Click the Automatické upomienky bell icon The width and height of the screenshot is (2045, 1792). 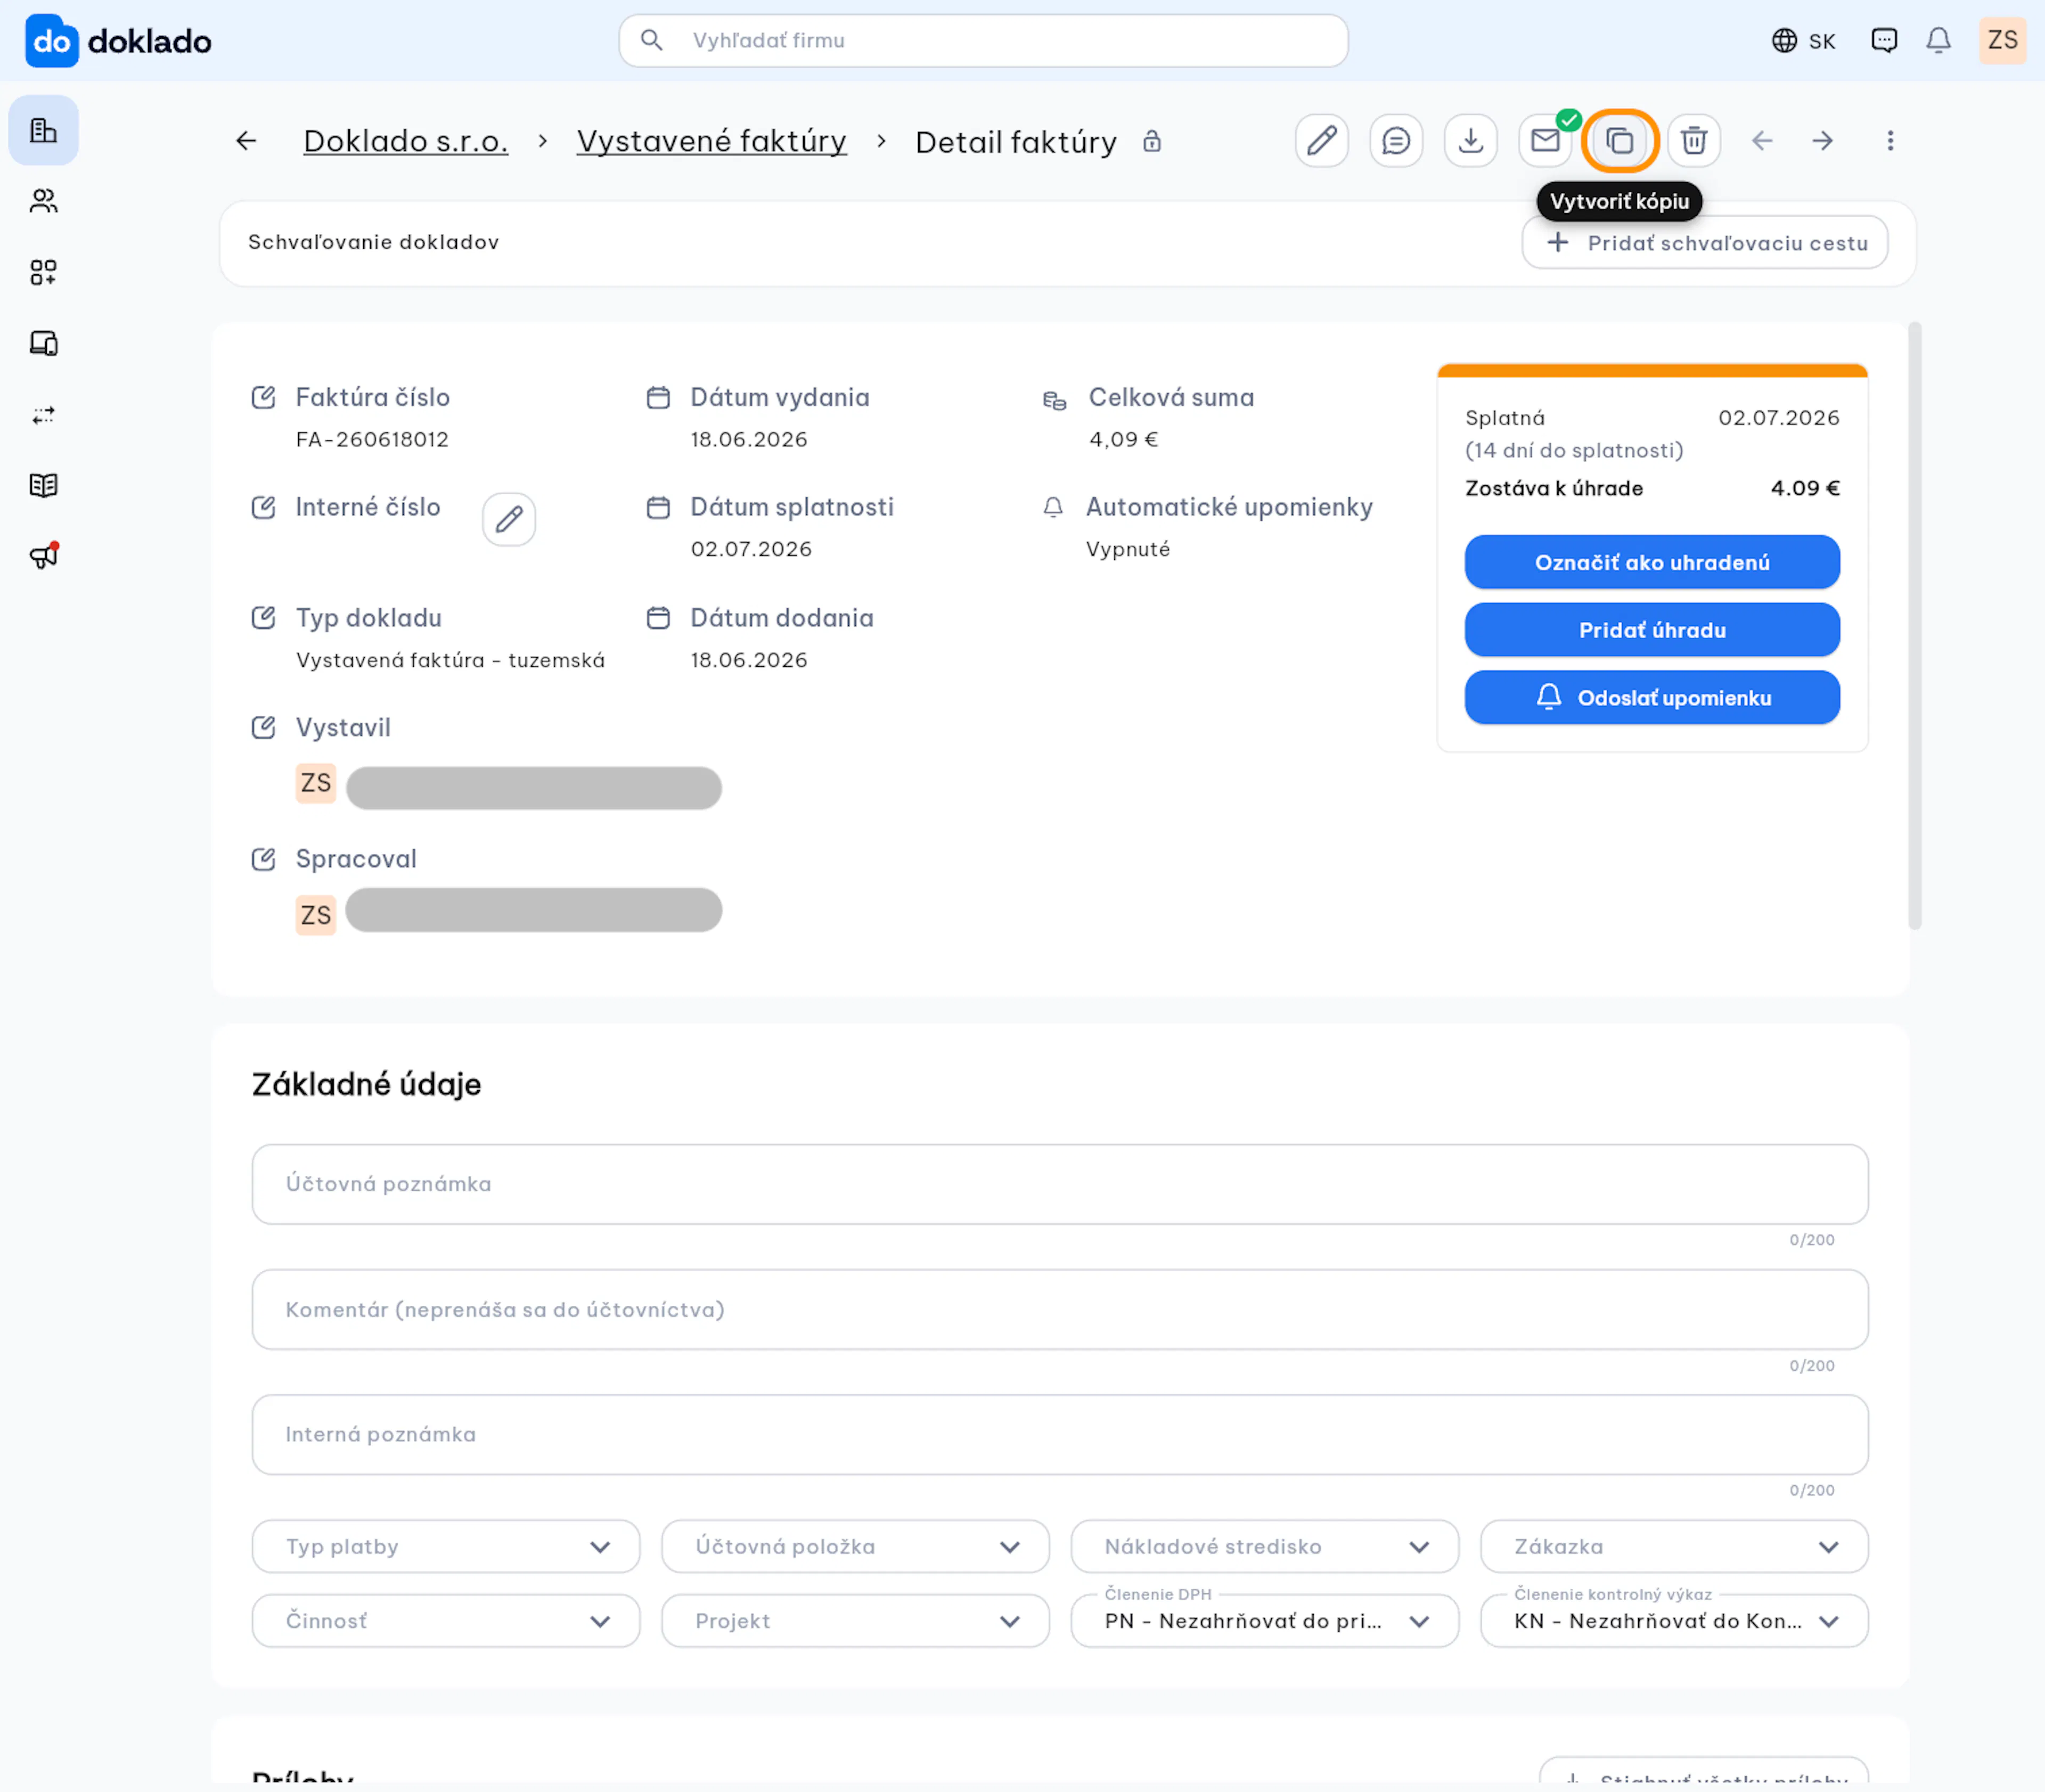[1053, 507]
